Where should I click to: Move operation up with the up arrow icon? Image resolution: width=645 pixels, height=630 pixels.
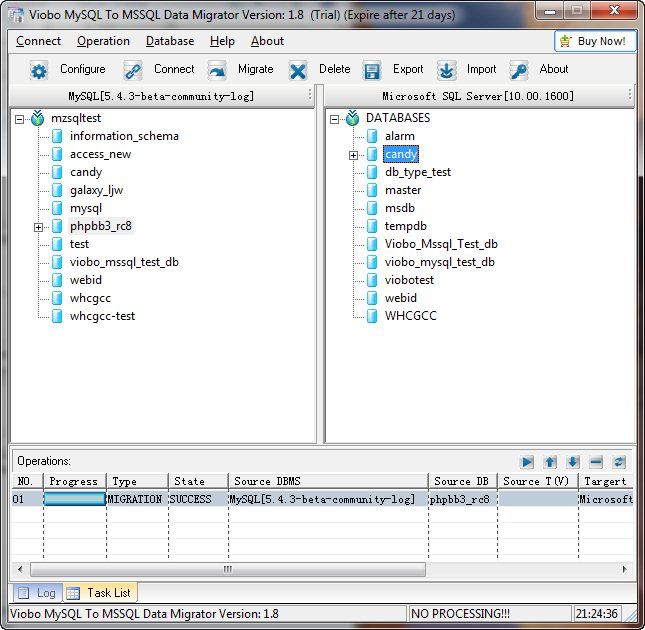click(550, 462)
